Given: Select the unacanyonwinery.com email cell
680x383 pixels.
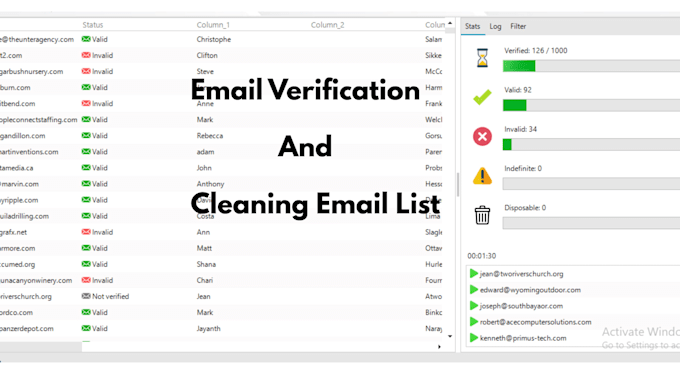Looking at the screenshot, I should 36,281.
